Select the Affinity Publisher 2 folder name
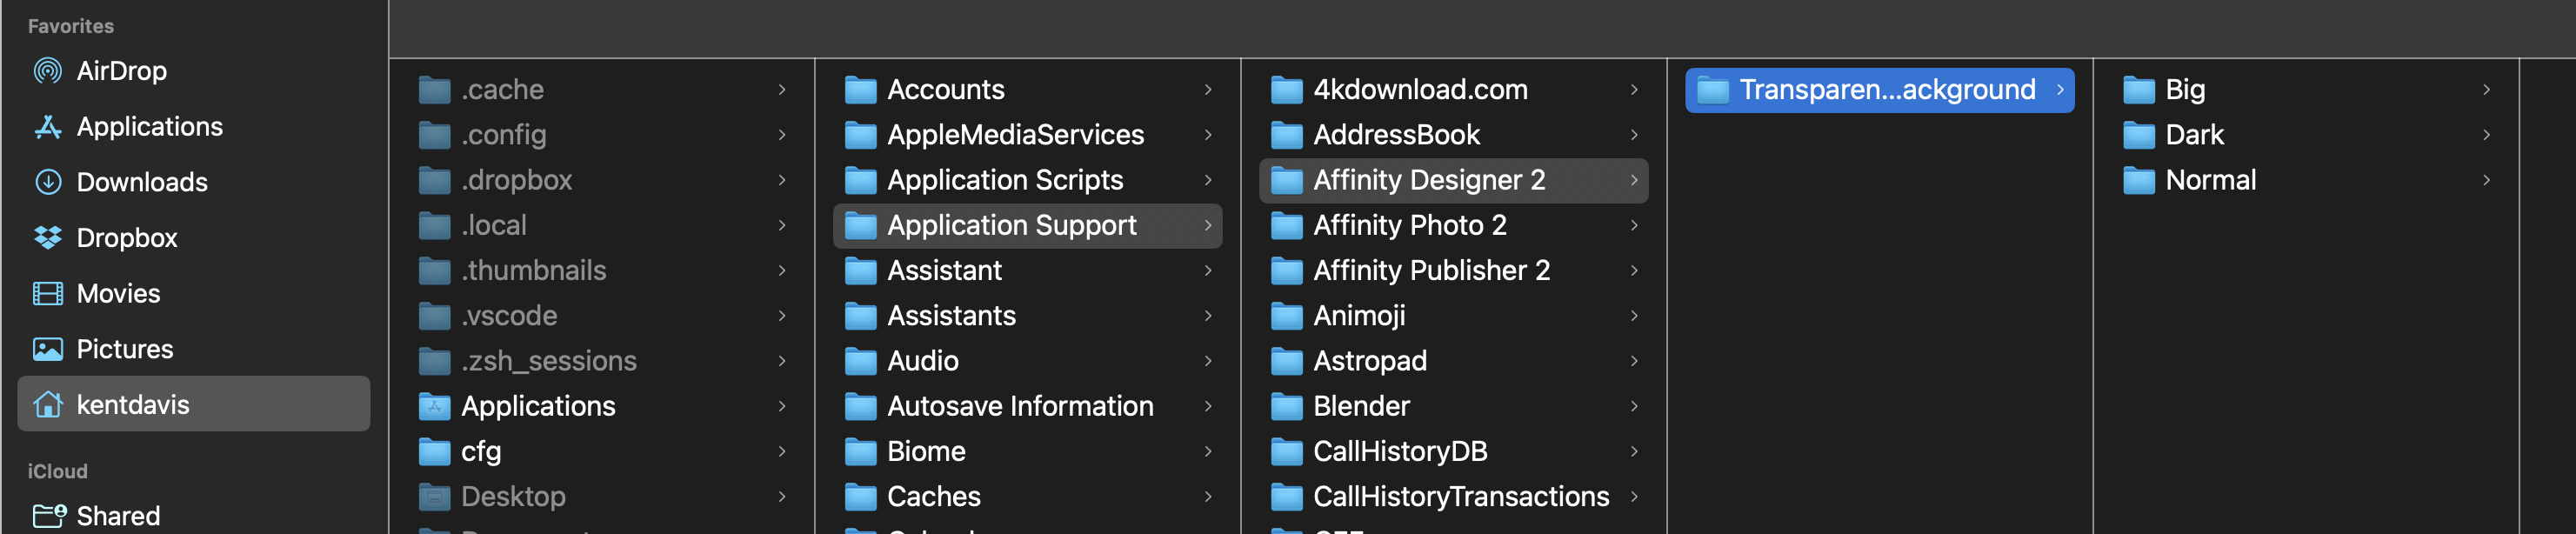The image size is (2576, 534). [x=1431, y=271]
